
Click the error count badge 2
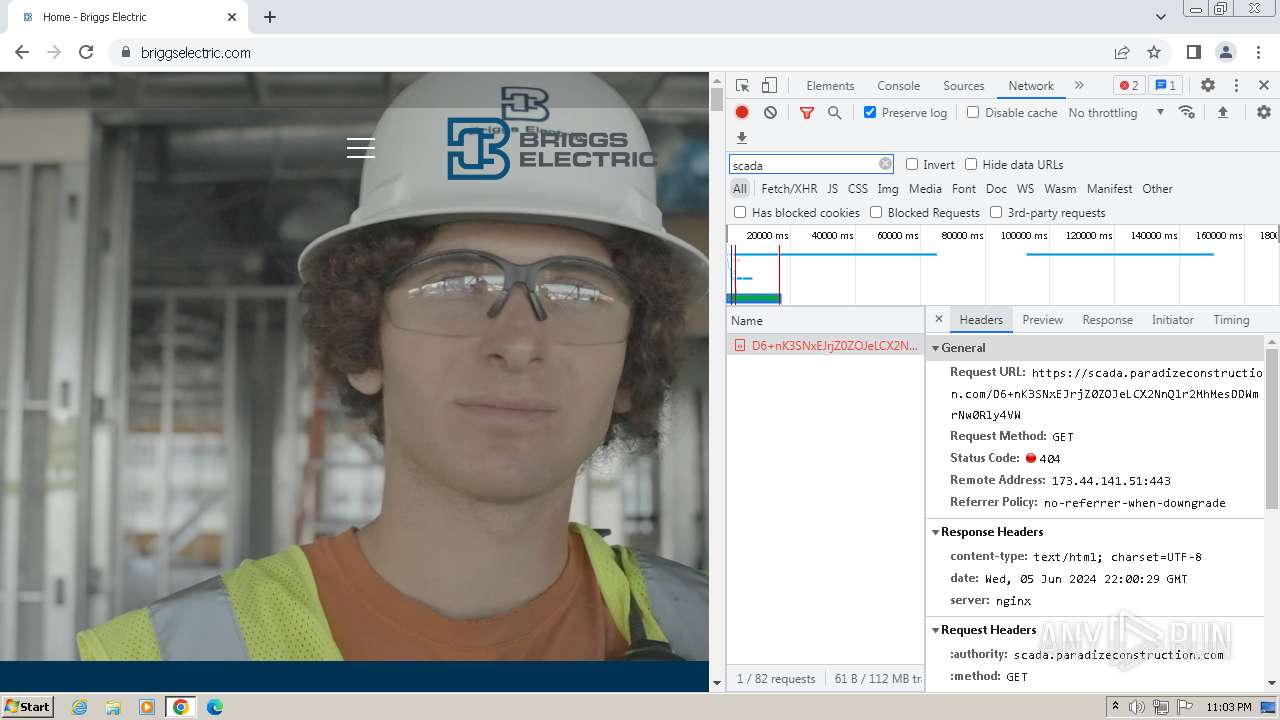tap(1129, 85)
